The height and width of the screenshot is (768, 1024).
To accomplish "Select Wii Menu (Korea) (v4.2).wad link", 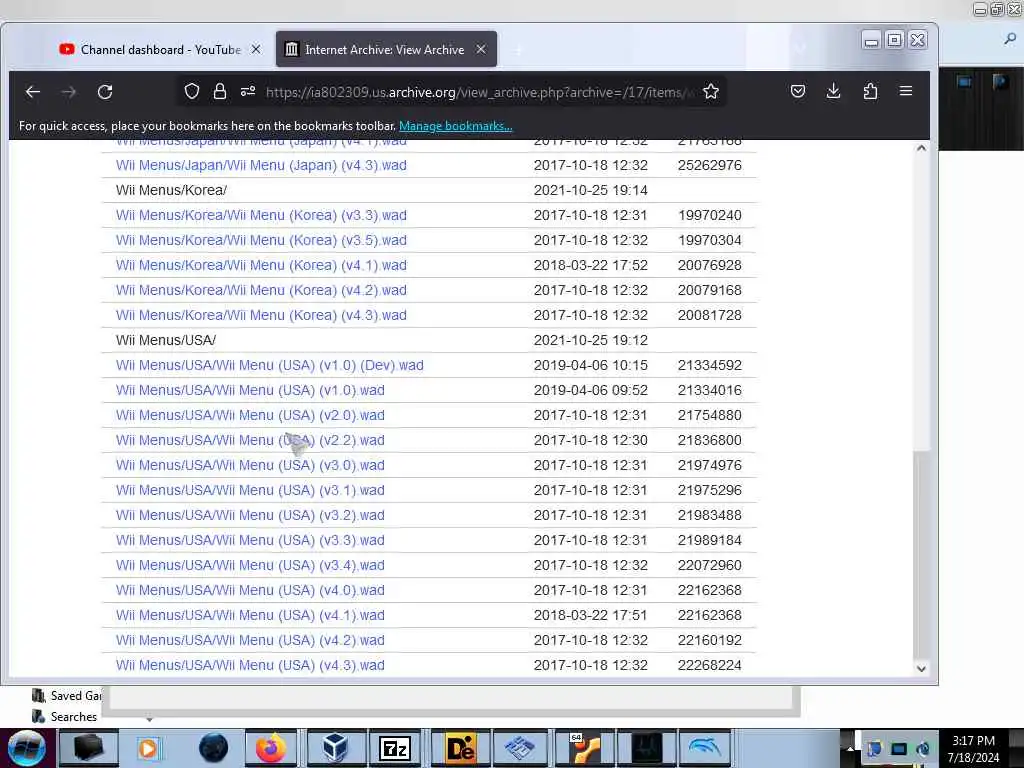I will 261,290.
